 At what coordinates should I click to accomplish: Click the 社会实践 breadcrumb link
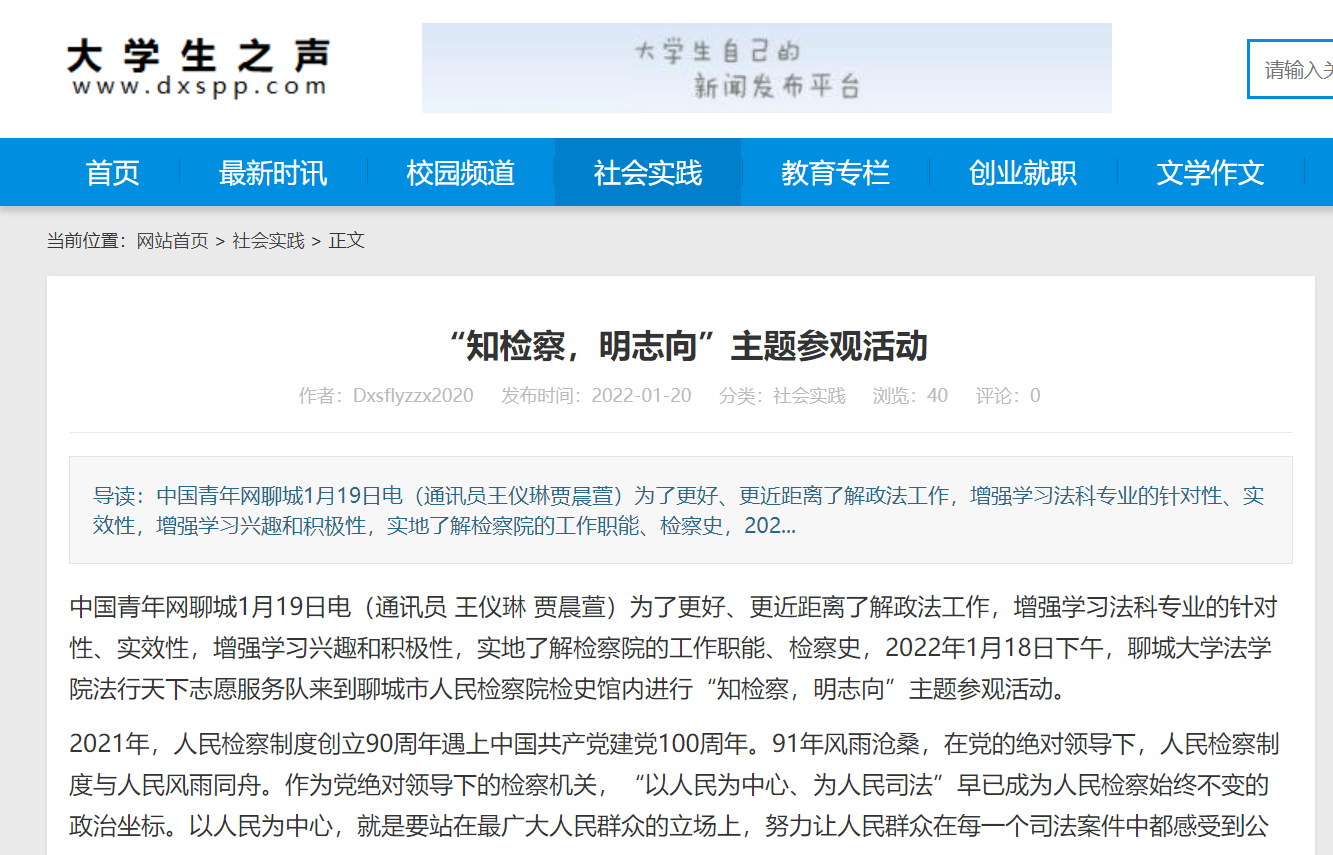pyautogui.click(x=269, y=241)
